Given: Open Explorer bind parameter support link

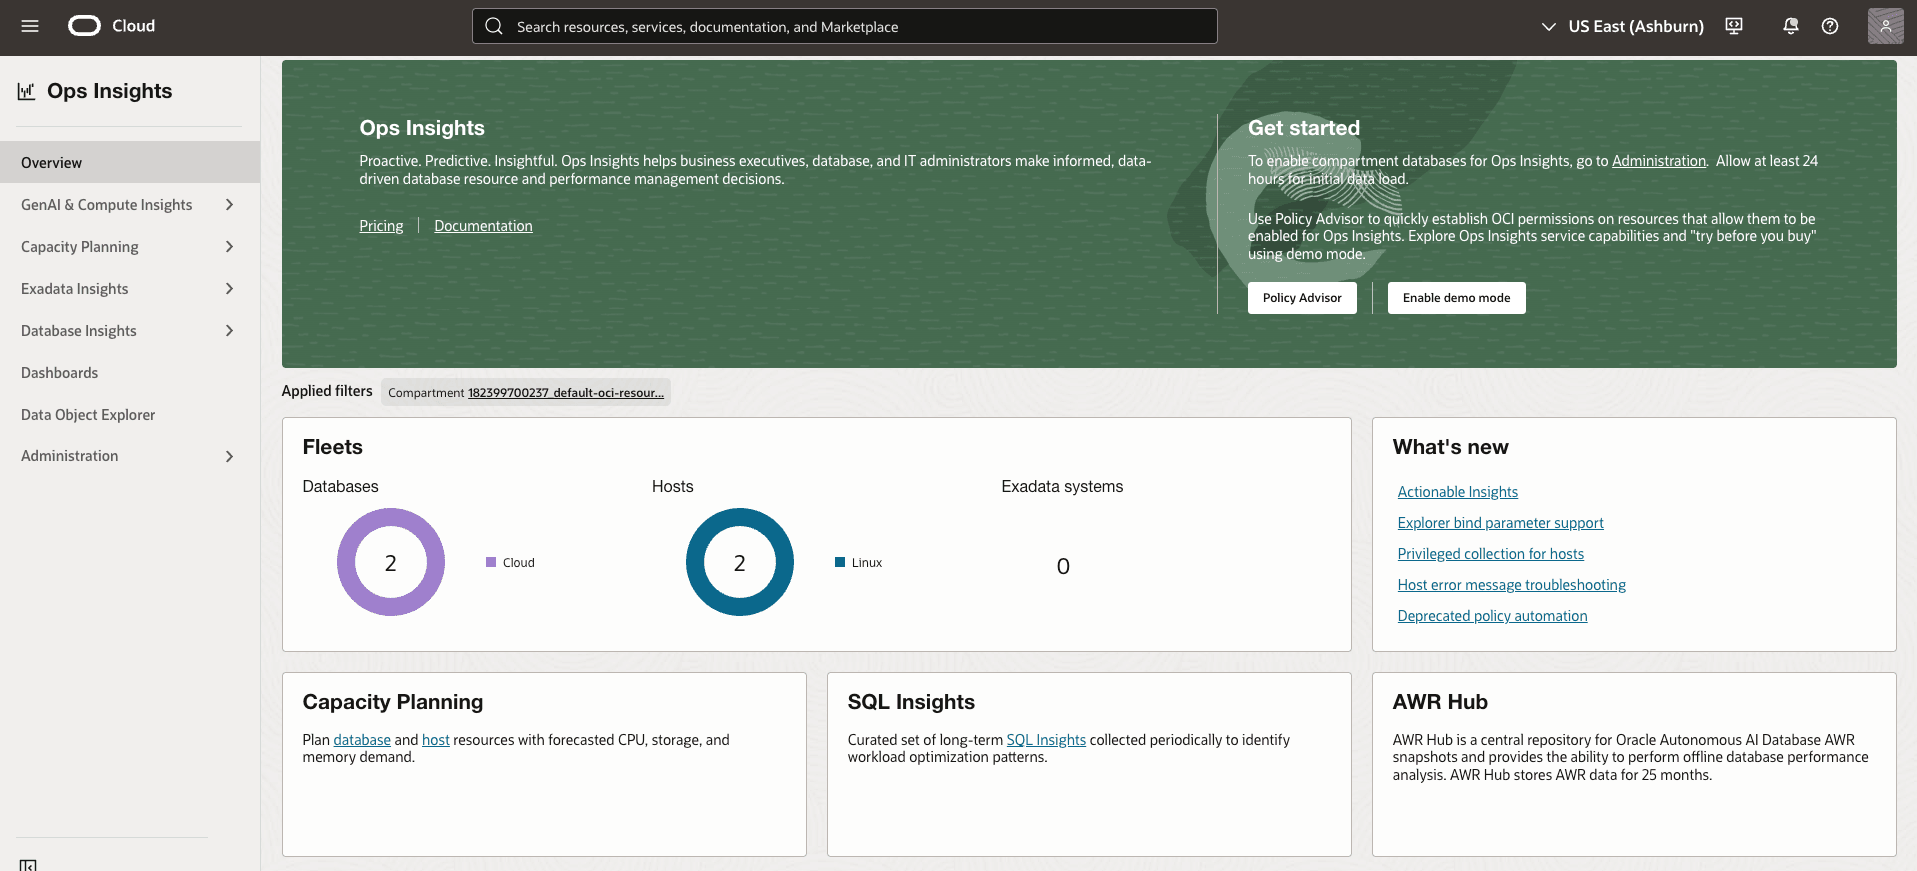Looking at the screenshot, I should pos(1501,523).
